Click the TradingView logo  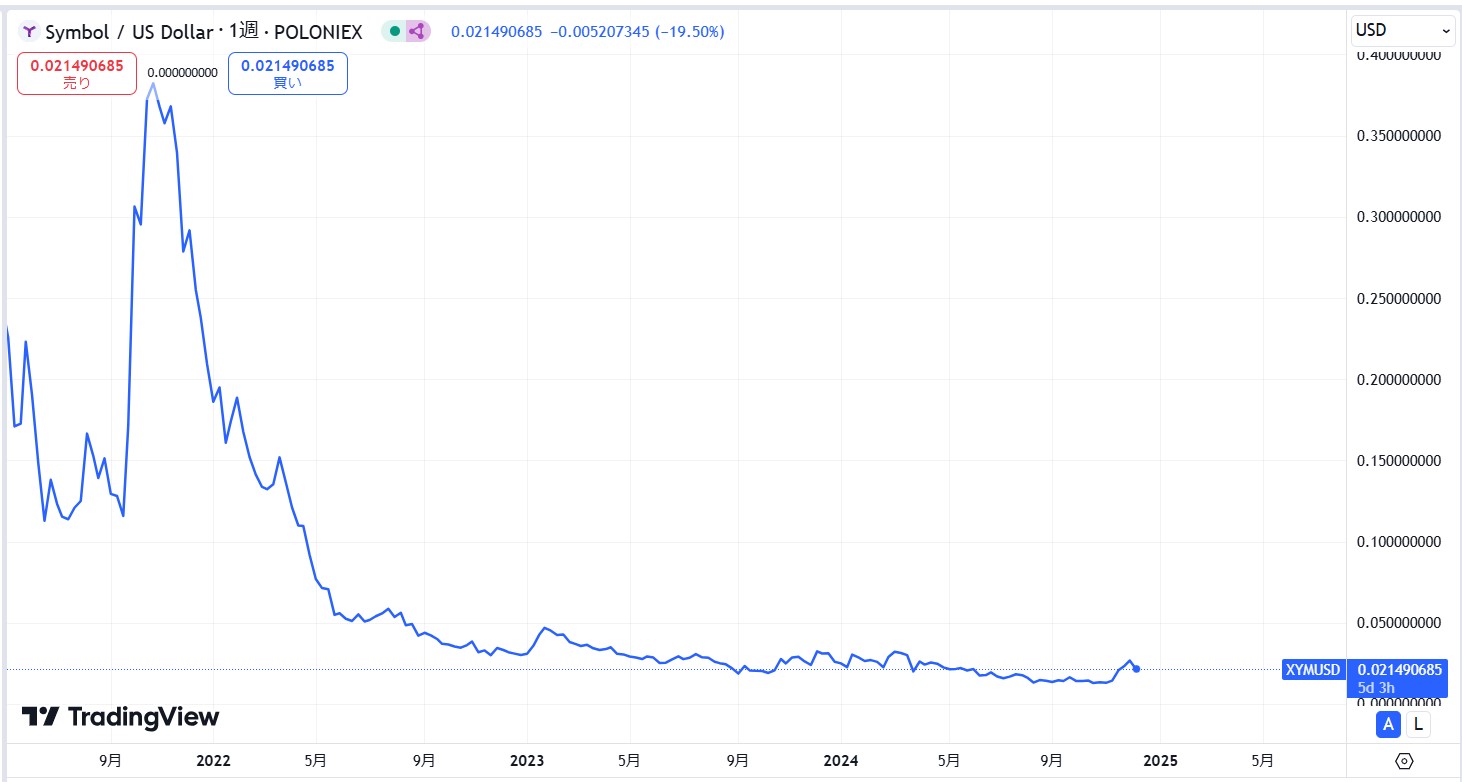tap(120, 717)
